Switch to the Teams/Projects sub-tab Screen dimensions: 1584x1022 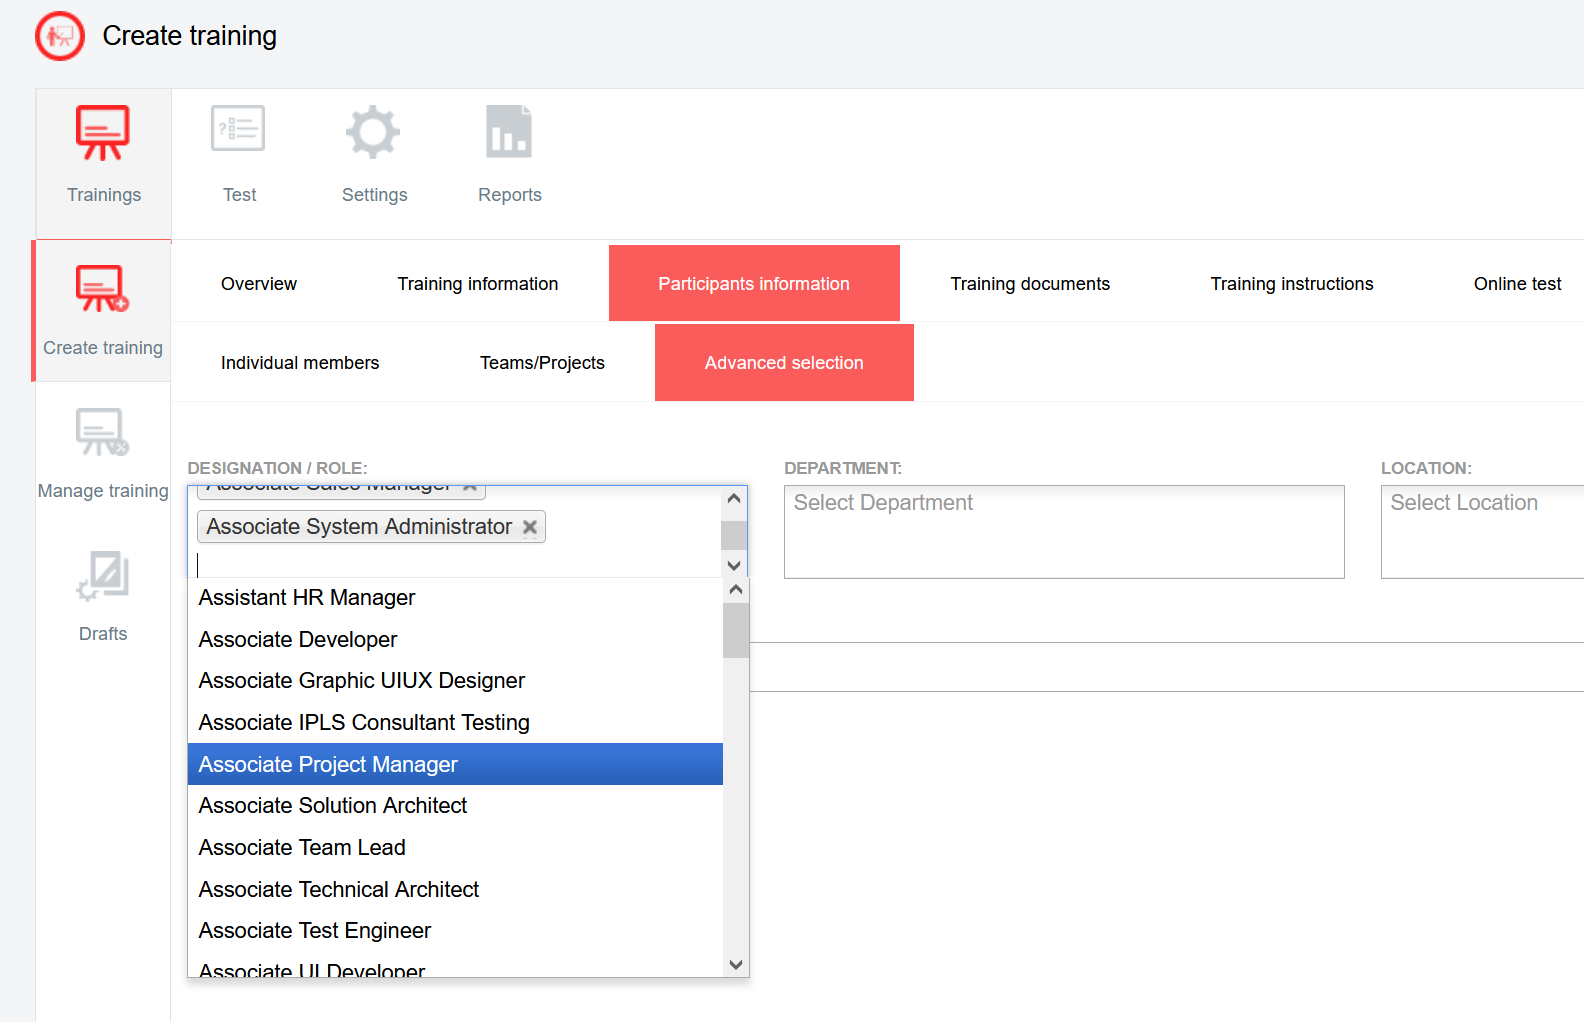click(542, 363)
